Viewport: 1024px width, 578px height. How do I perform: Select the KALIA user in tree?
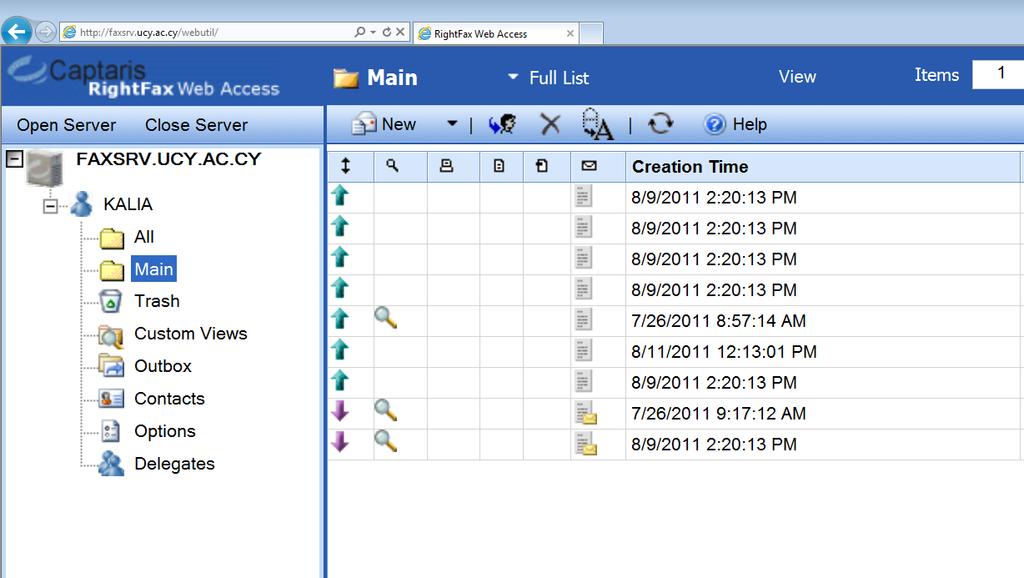pos(128,204)
